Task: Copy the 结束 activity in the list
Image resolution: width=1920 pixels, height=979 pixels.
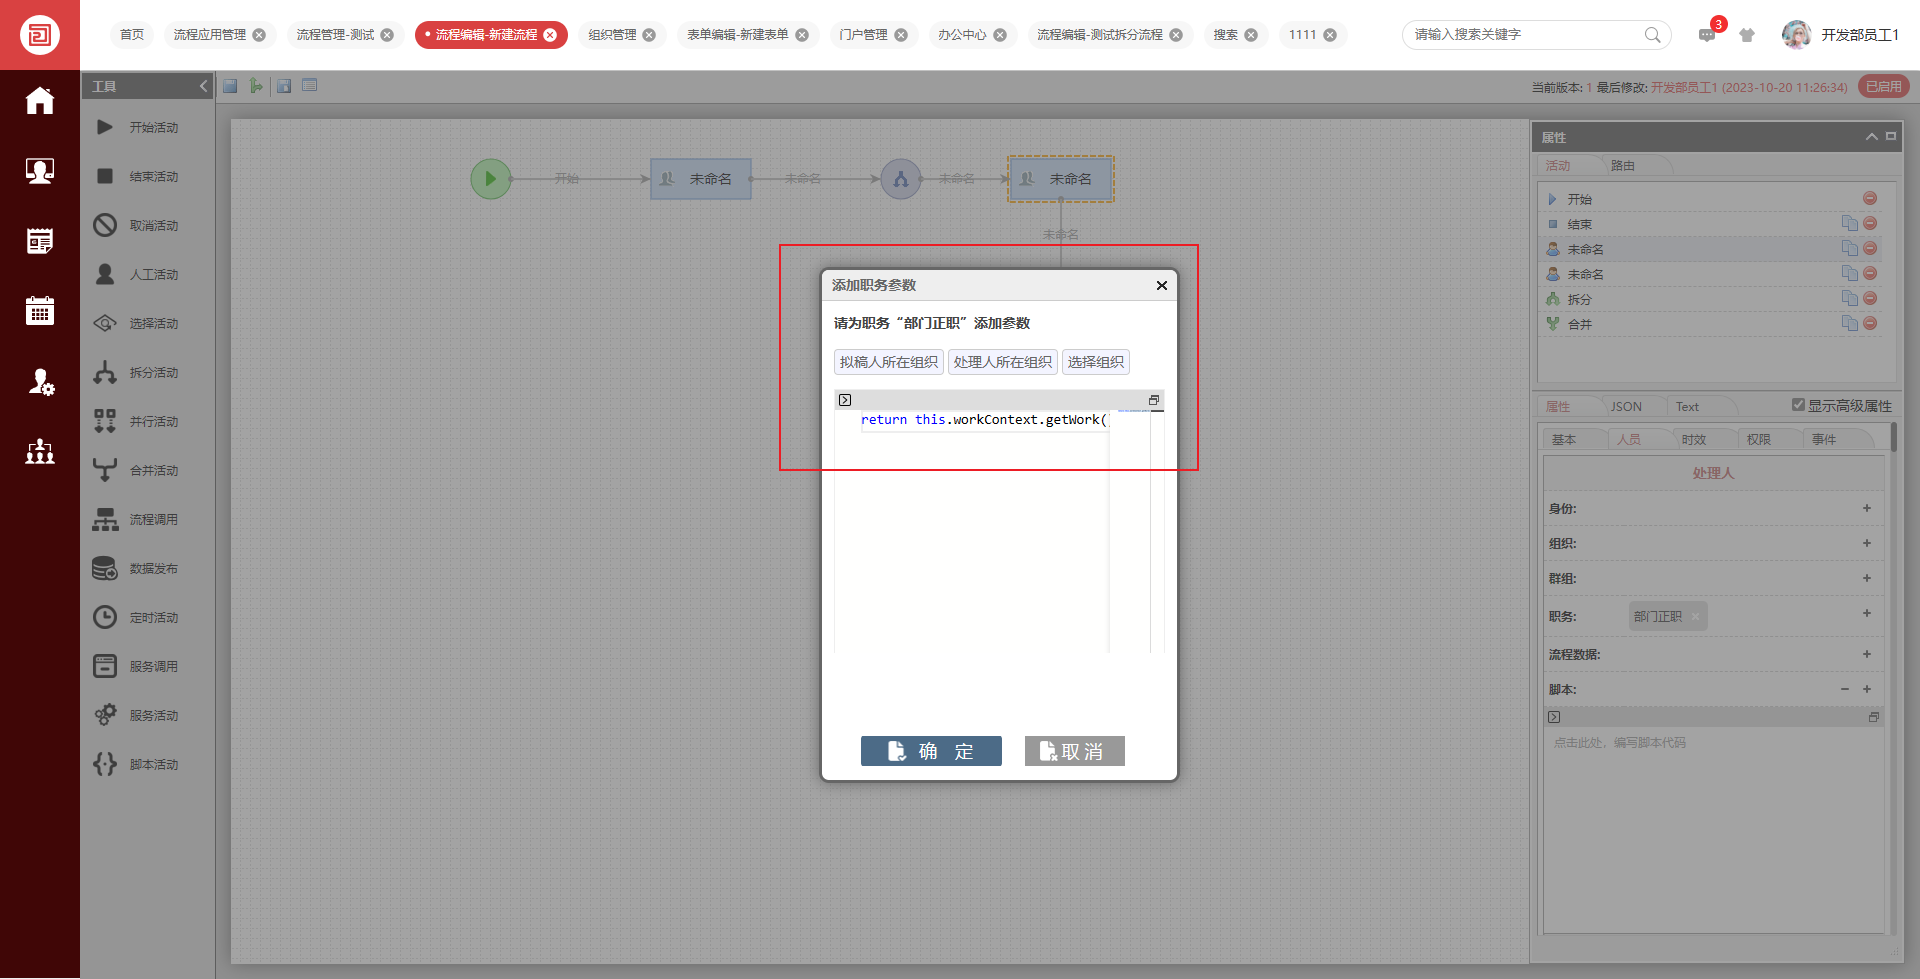Action: pyautogui.click(x=1850, y=223)
